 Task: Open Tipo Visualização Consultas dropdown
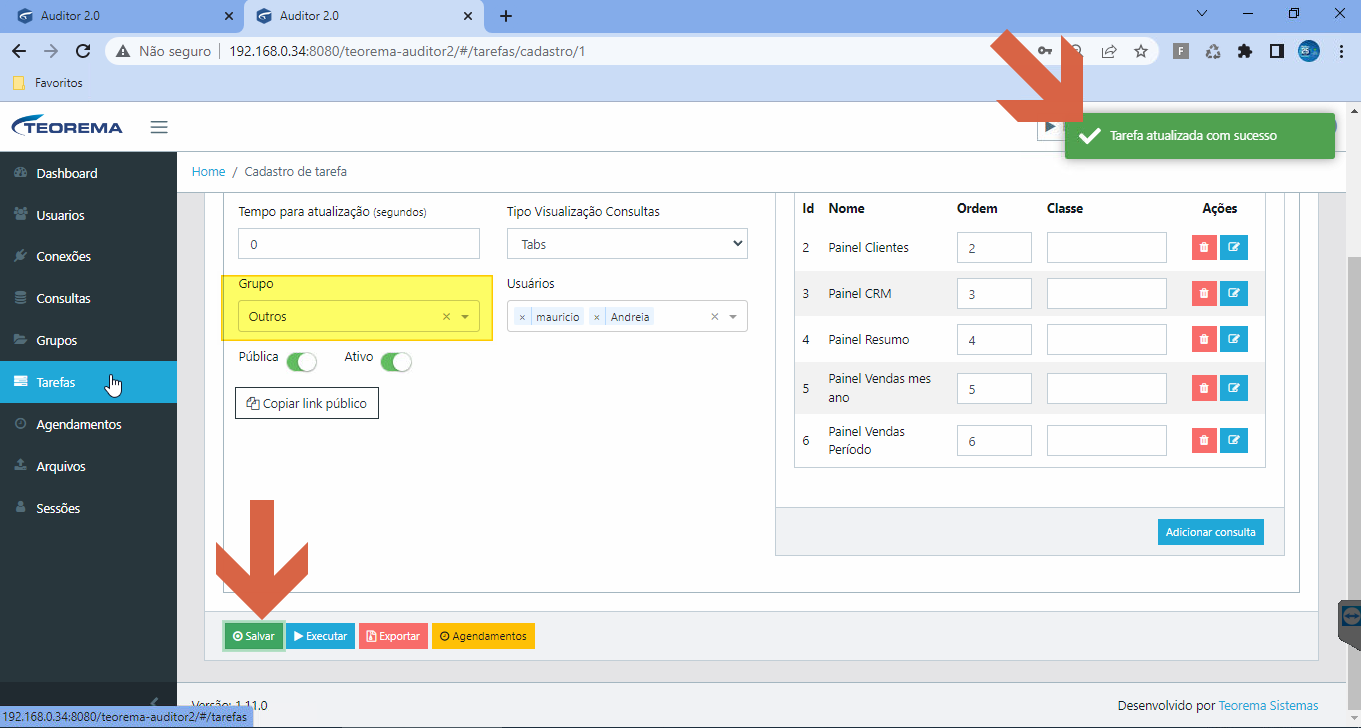627,244
